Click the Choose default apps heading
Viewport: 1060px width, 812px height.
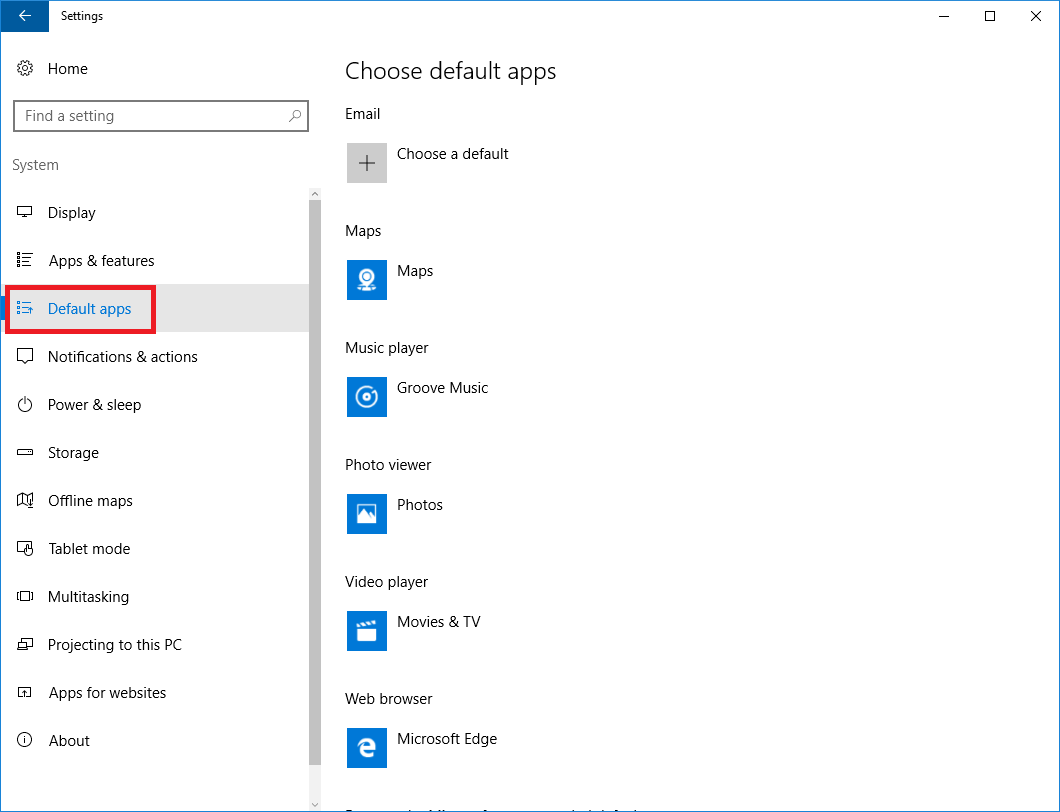(x=450, y=71)
